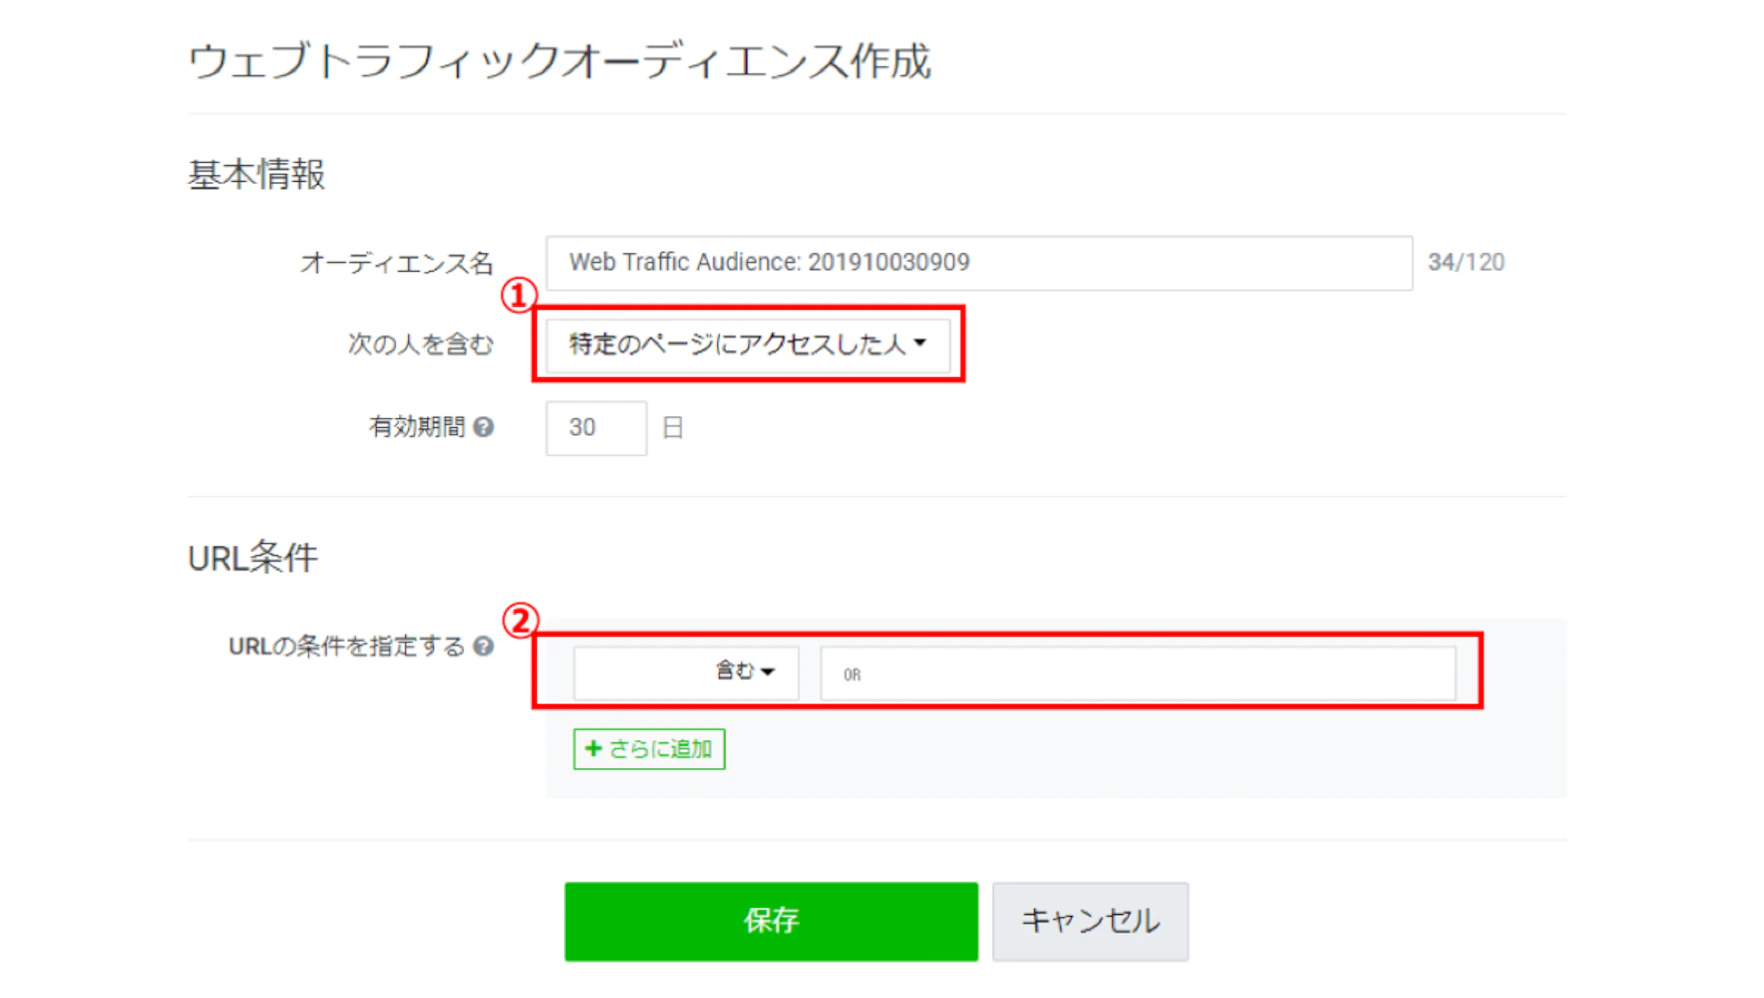Image resolution: width=1764 pixels, height=998 pixels.
Task: Open the 特定のページにアクセスした人 dropdown
Action: [x=748, y=345]
